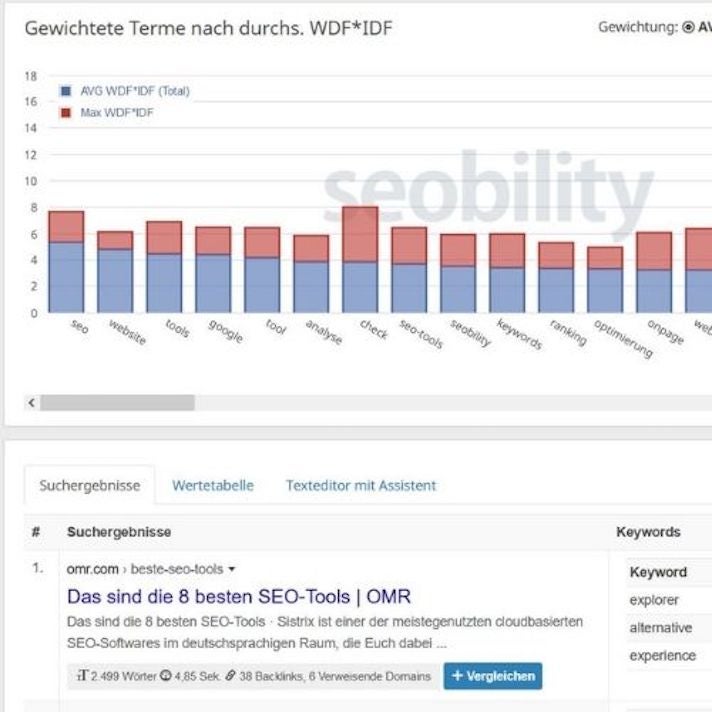Click the blue AVG WDF*IDF legend square
This screenshot has height=712, width=712.
pyautogui.click(x=66, y=91)
